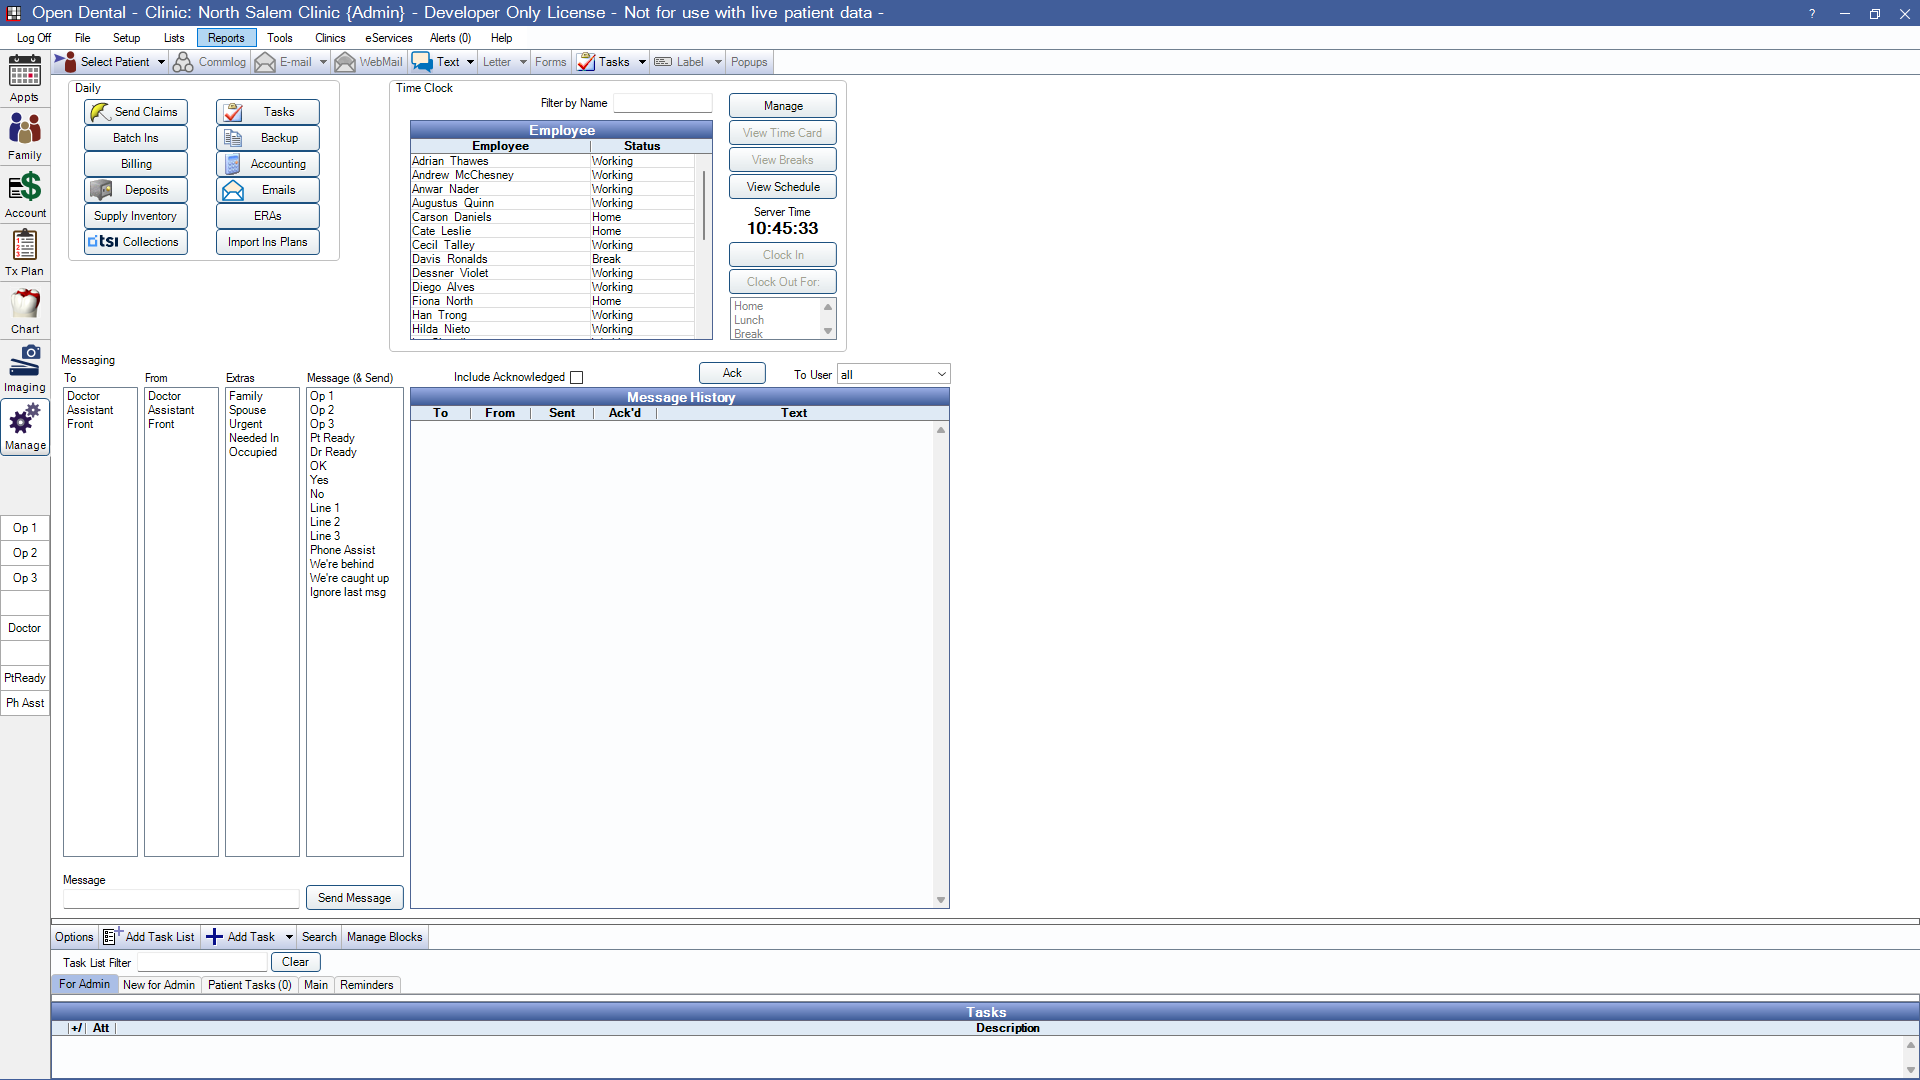Click the Send Claims button
Screen dimensions: 1920x1080
coord(136,112)
